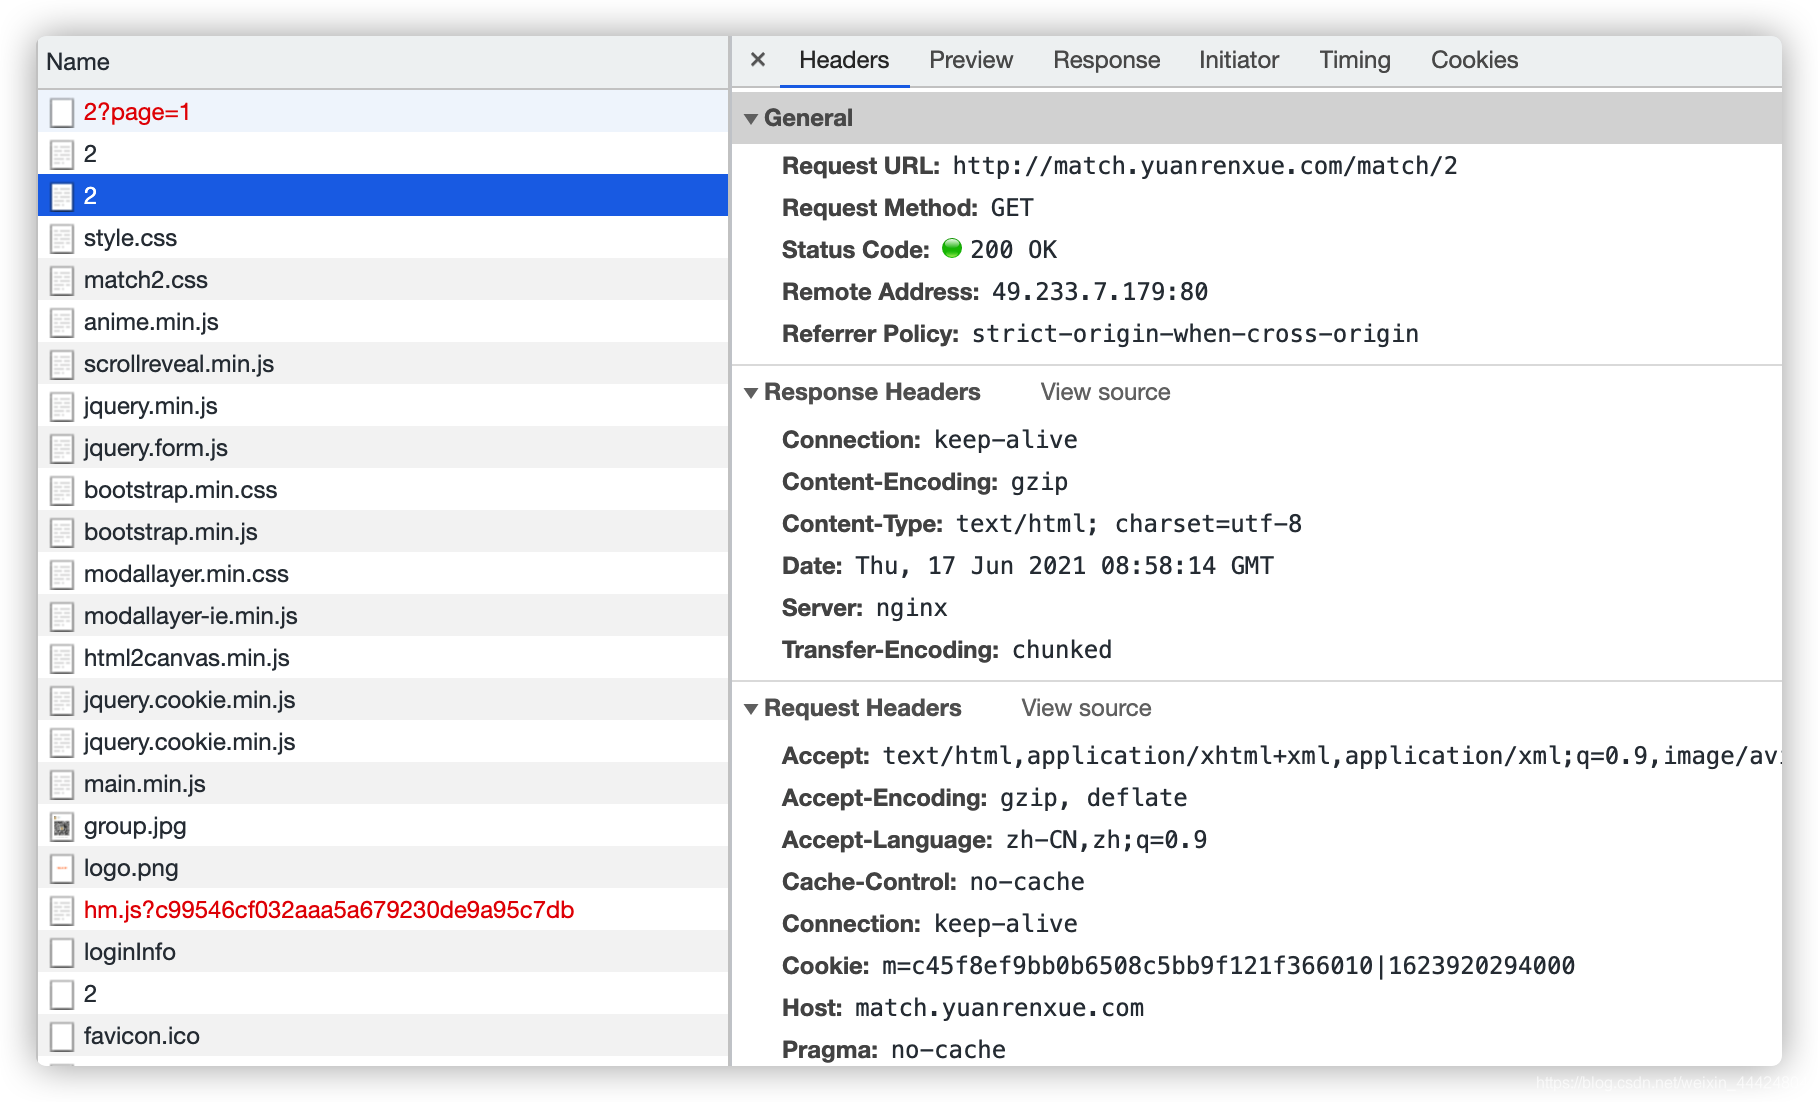Collapse the Request Headers section triangle
Image resolution: width=1818 pixels, height=1102 pixels.
pyautogui.click(x=751, y=709)
